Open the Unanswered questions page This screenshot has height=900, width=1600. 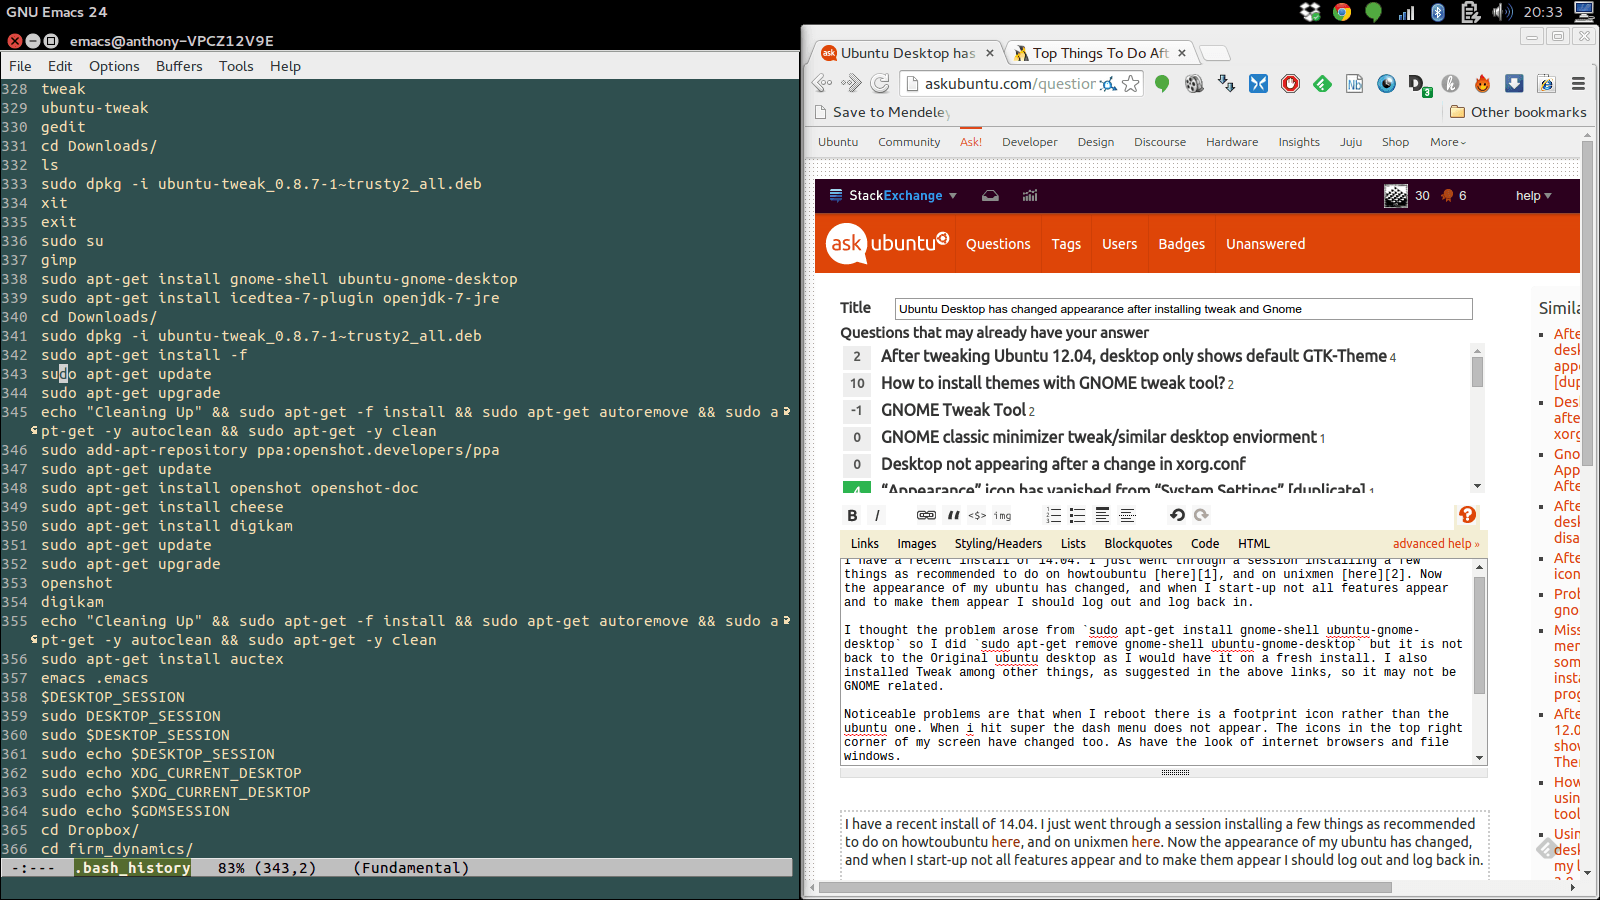pyautogui.click(x=1265, y=244)
